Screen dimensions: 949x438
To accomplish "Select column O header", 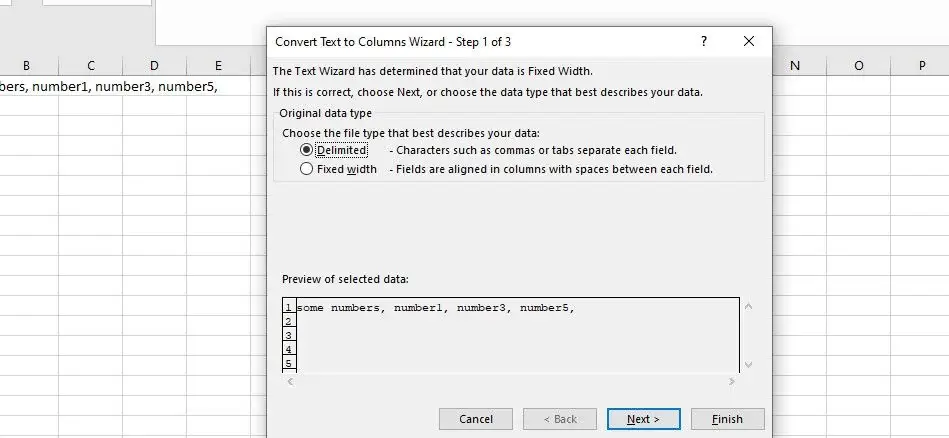I will (859, 66).
